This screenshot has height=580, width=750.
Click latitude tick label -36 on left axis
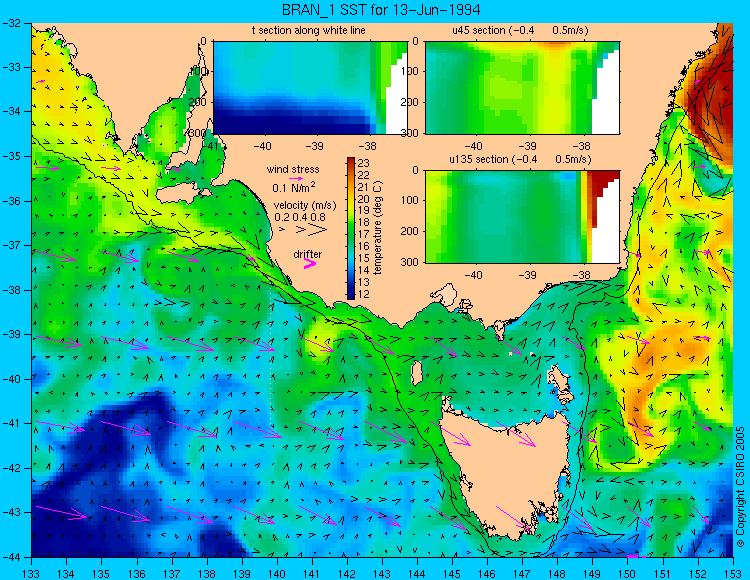click(x=13, y=201)
